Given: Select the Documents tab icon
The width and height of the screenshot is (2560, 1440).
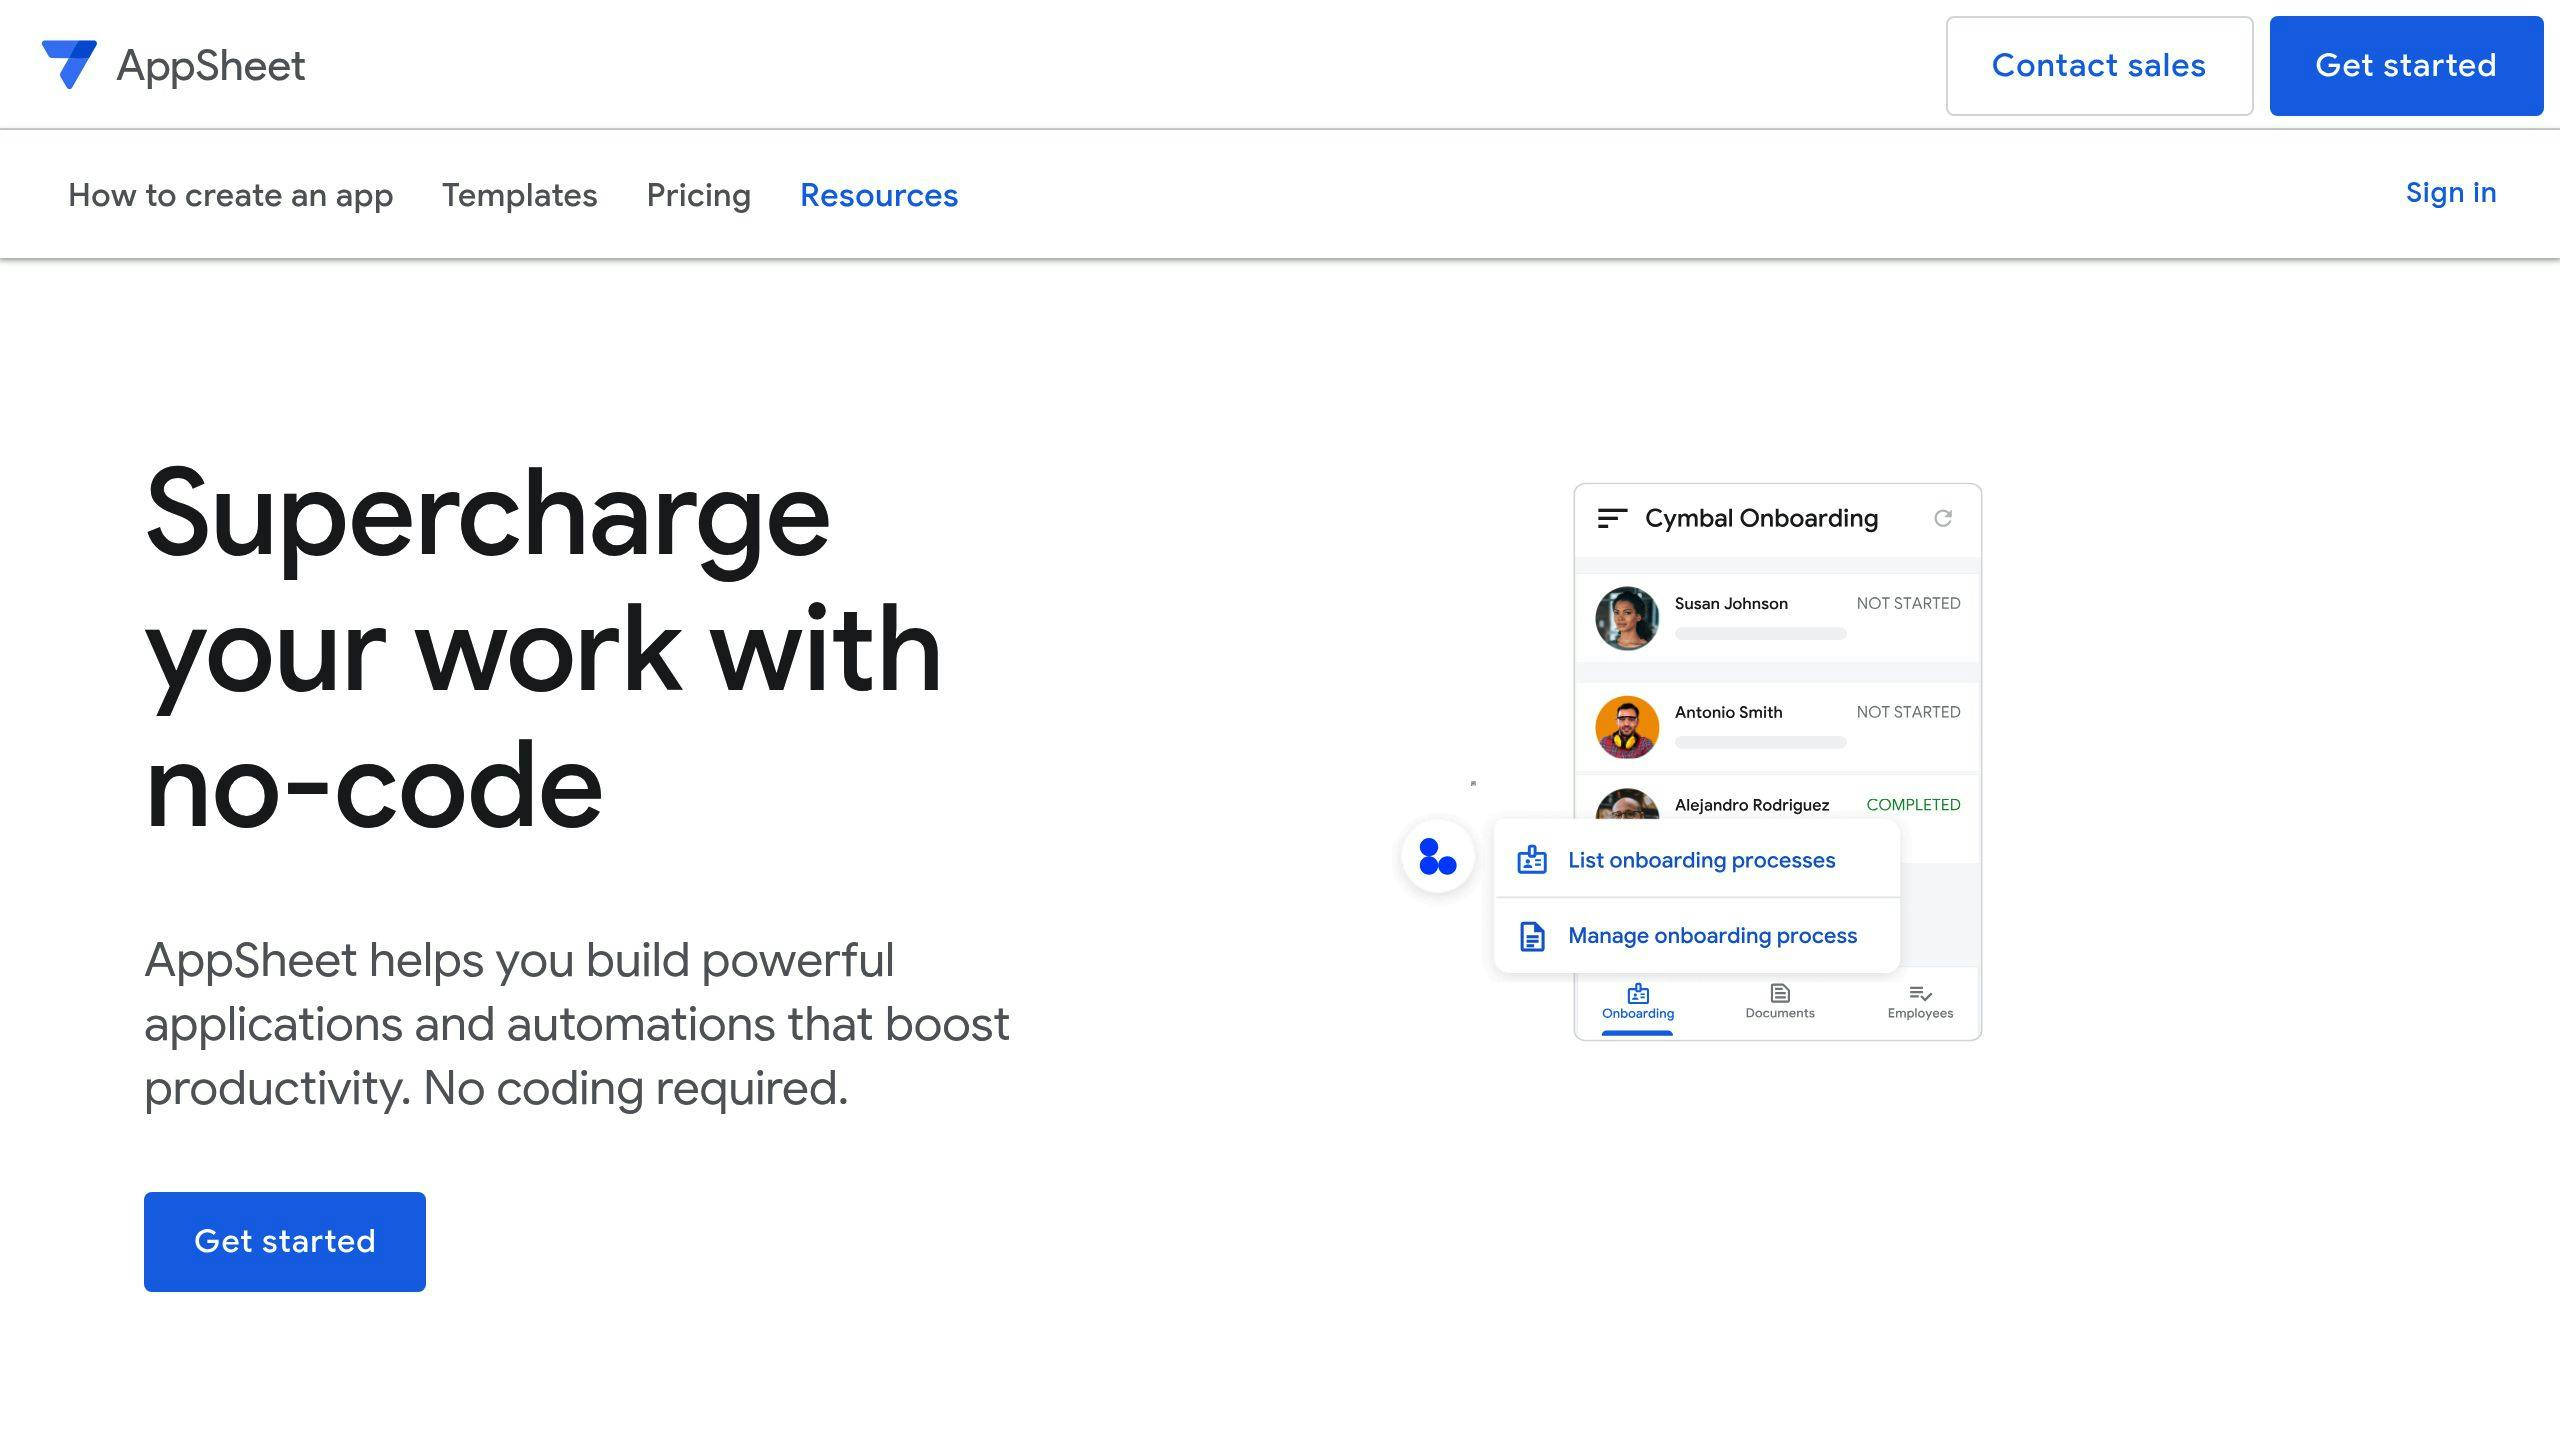Looking at the screenshot, I should (1779, 993).
